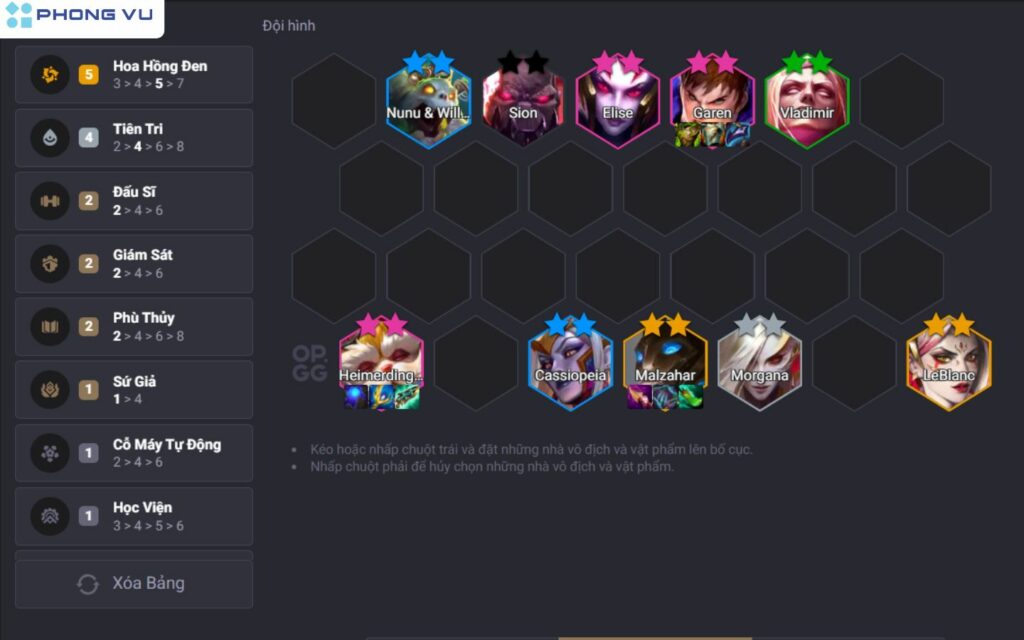This screenshot has width=1024, height=640.
Task: Select the Cassiopeia champion hexagon
Action: point(570,362)
